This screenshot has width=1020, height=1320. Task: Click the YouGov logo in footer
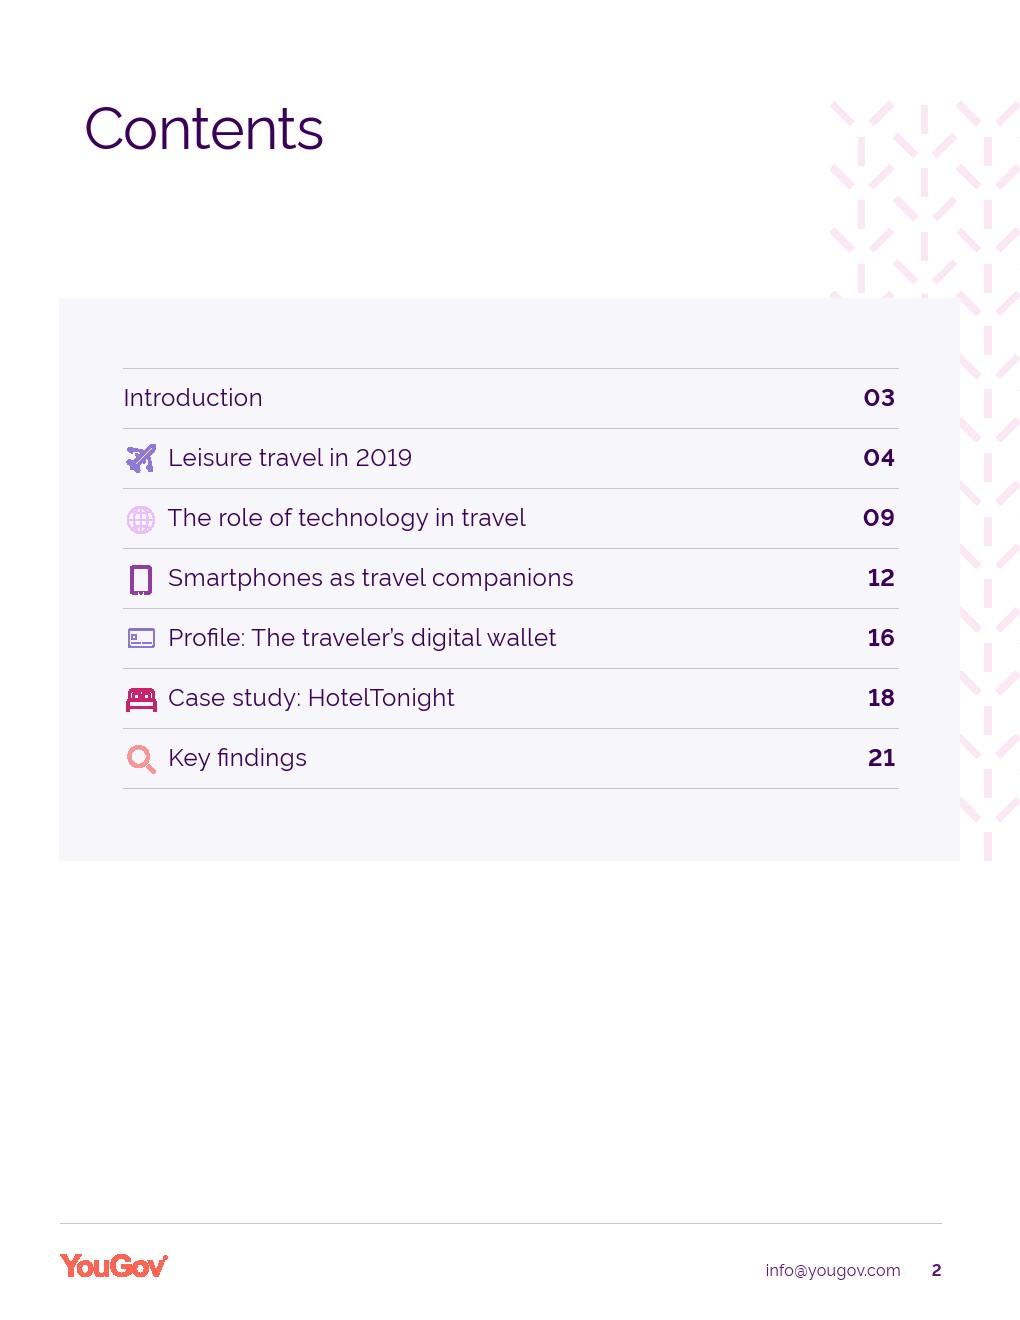point(114,1266)
